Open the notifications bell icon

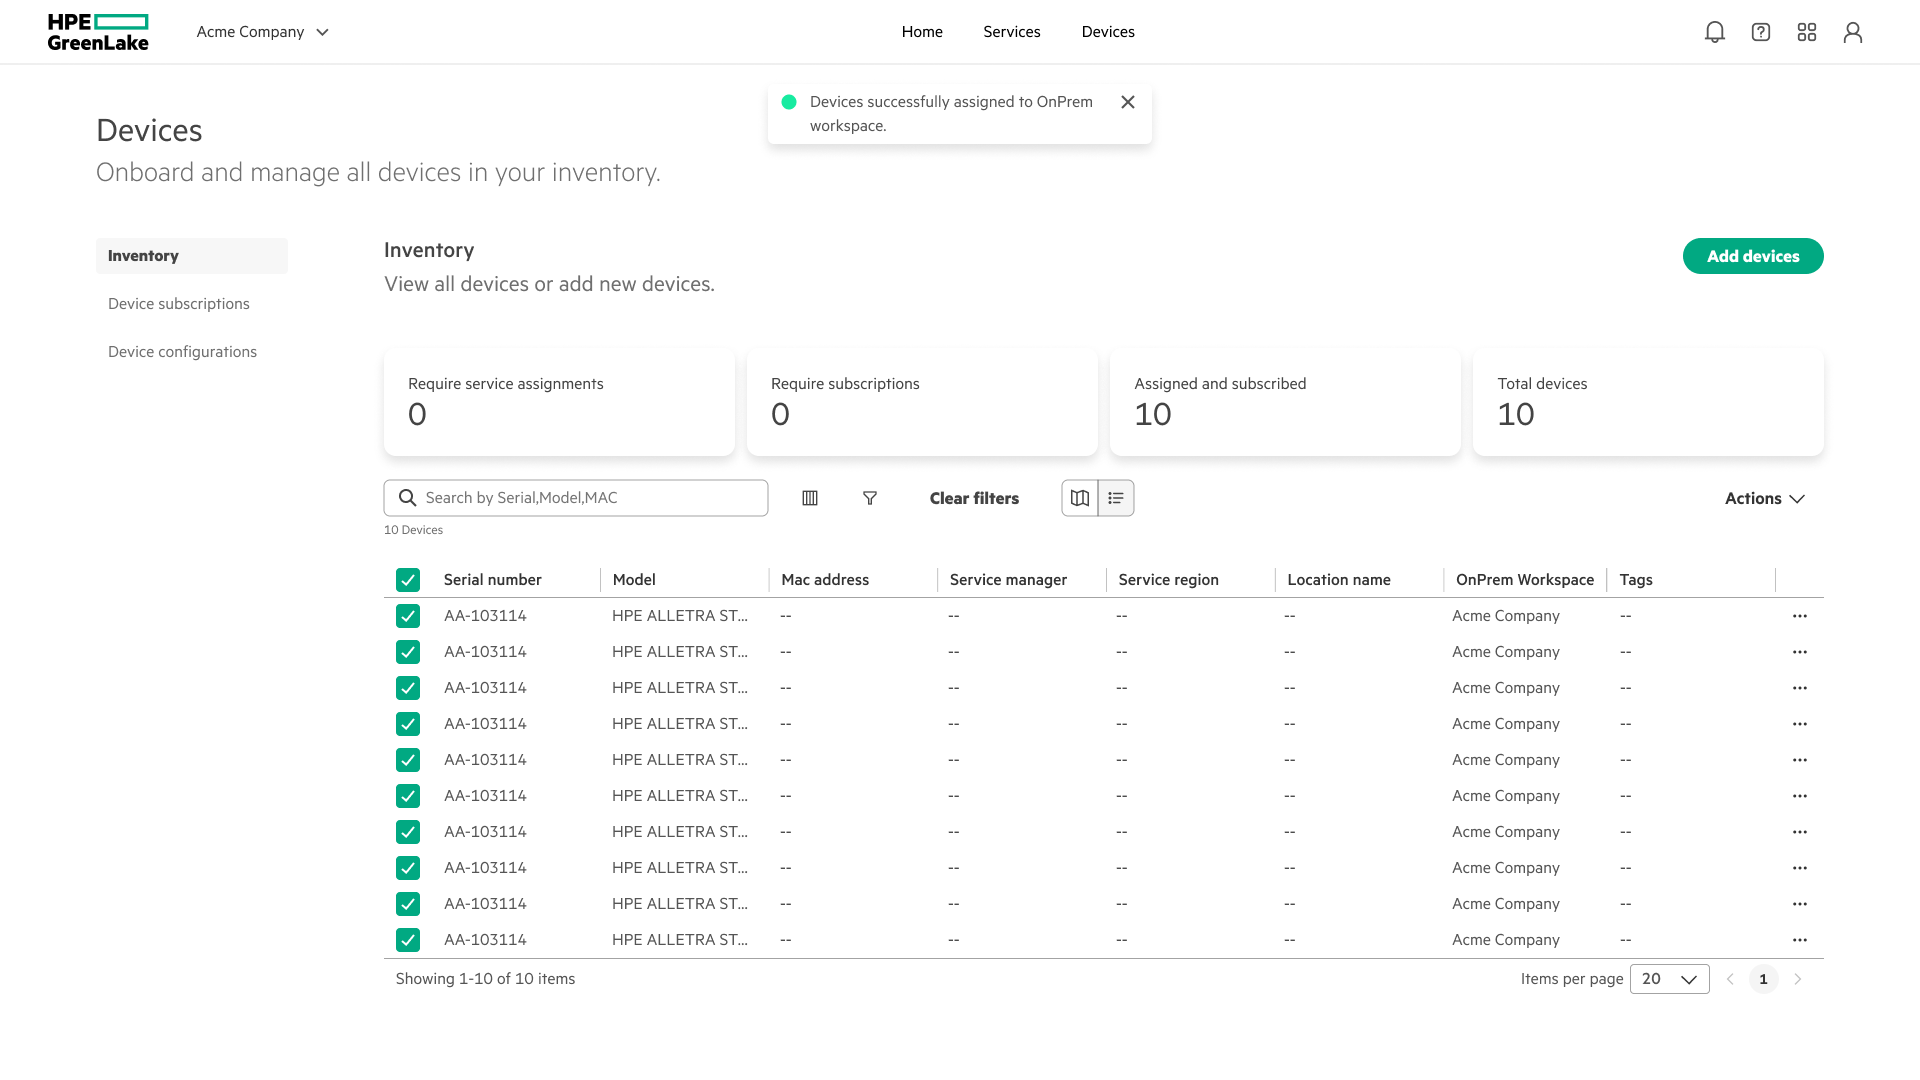[1715, 32]
